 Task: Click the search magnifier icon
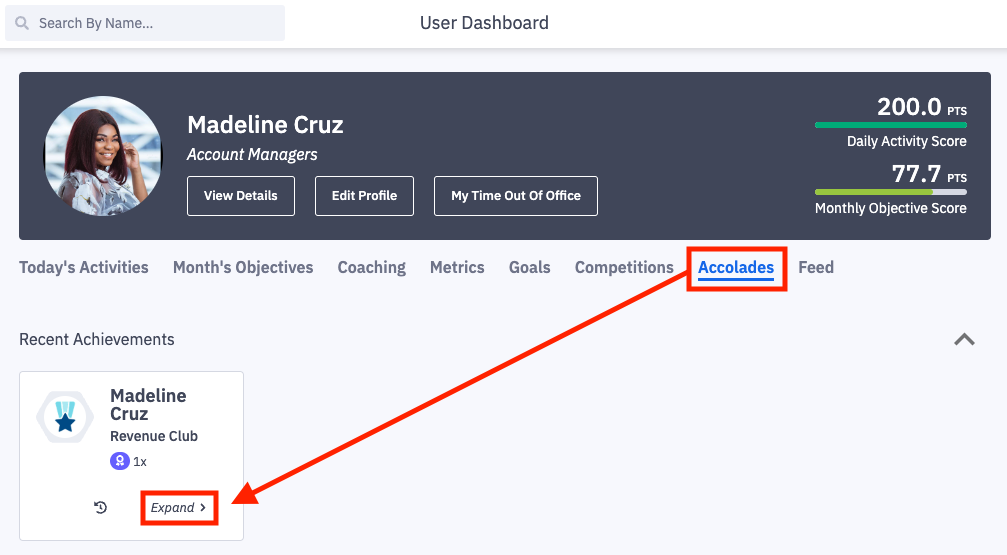pos(22,23)
